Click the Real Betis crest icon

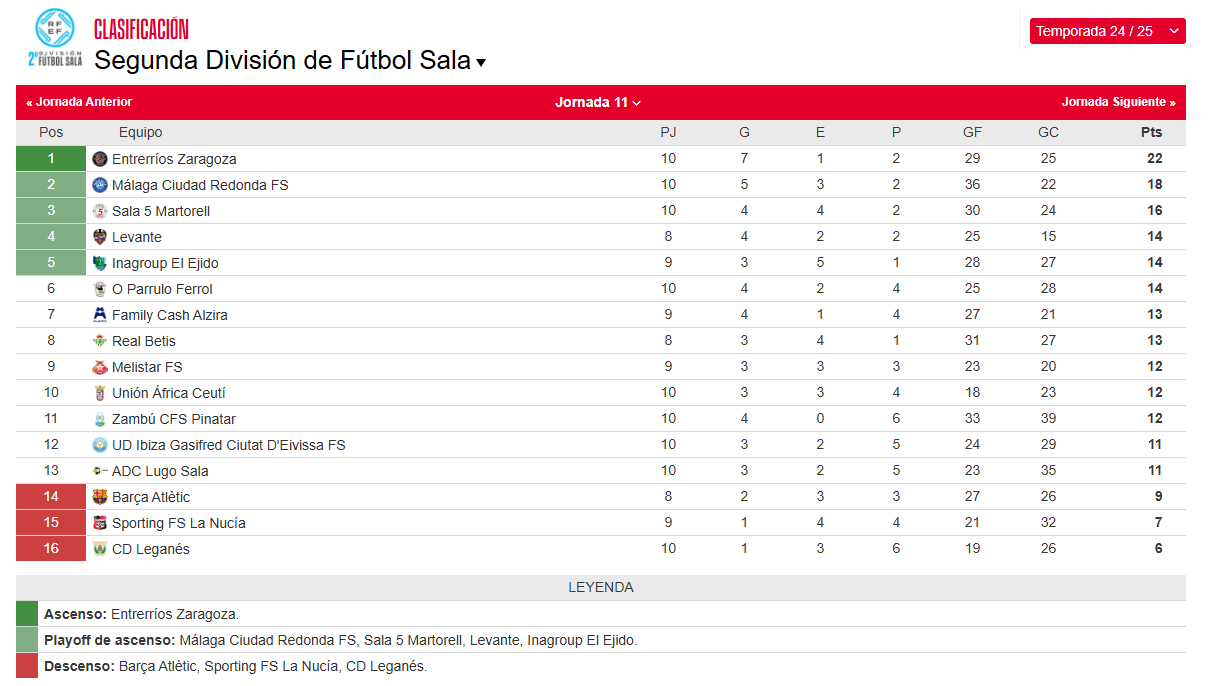pos(99,341)
